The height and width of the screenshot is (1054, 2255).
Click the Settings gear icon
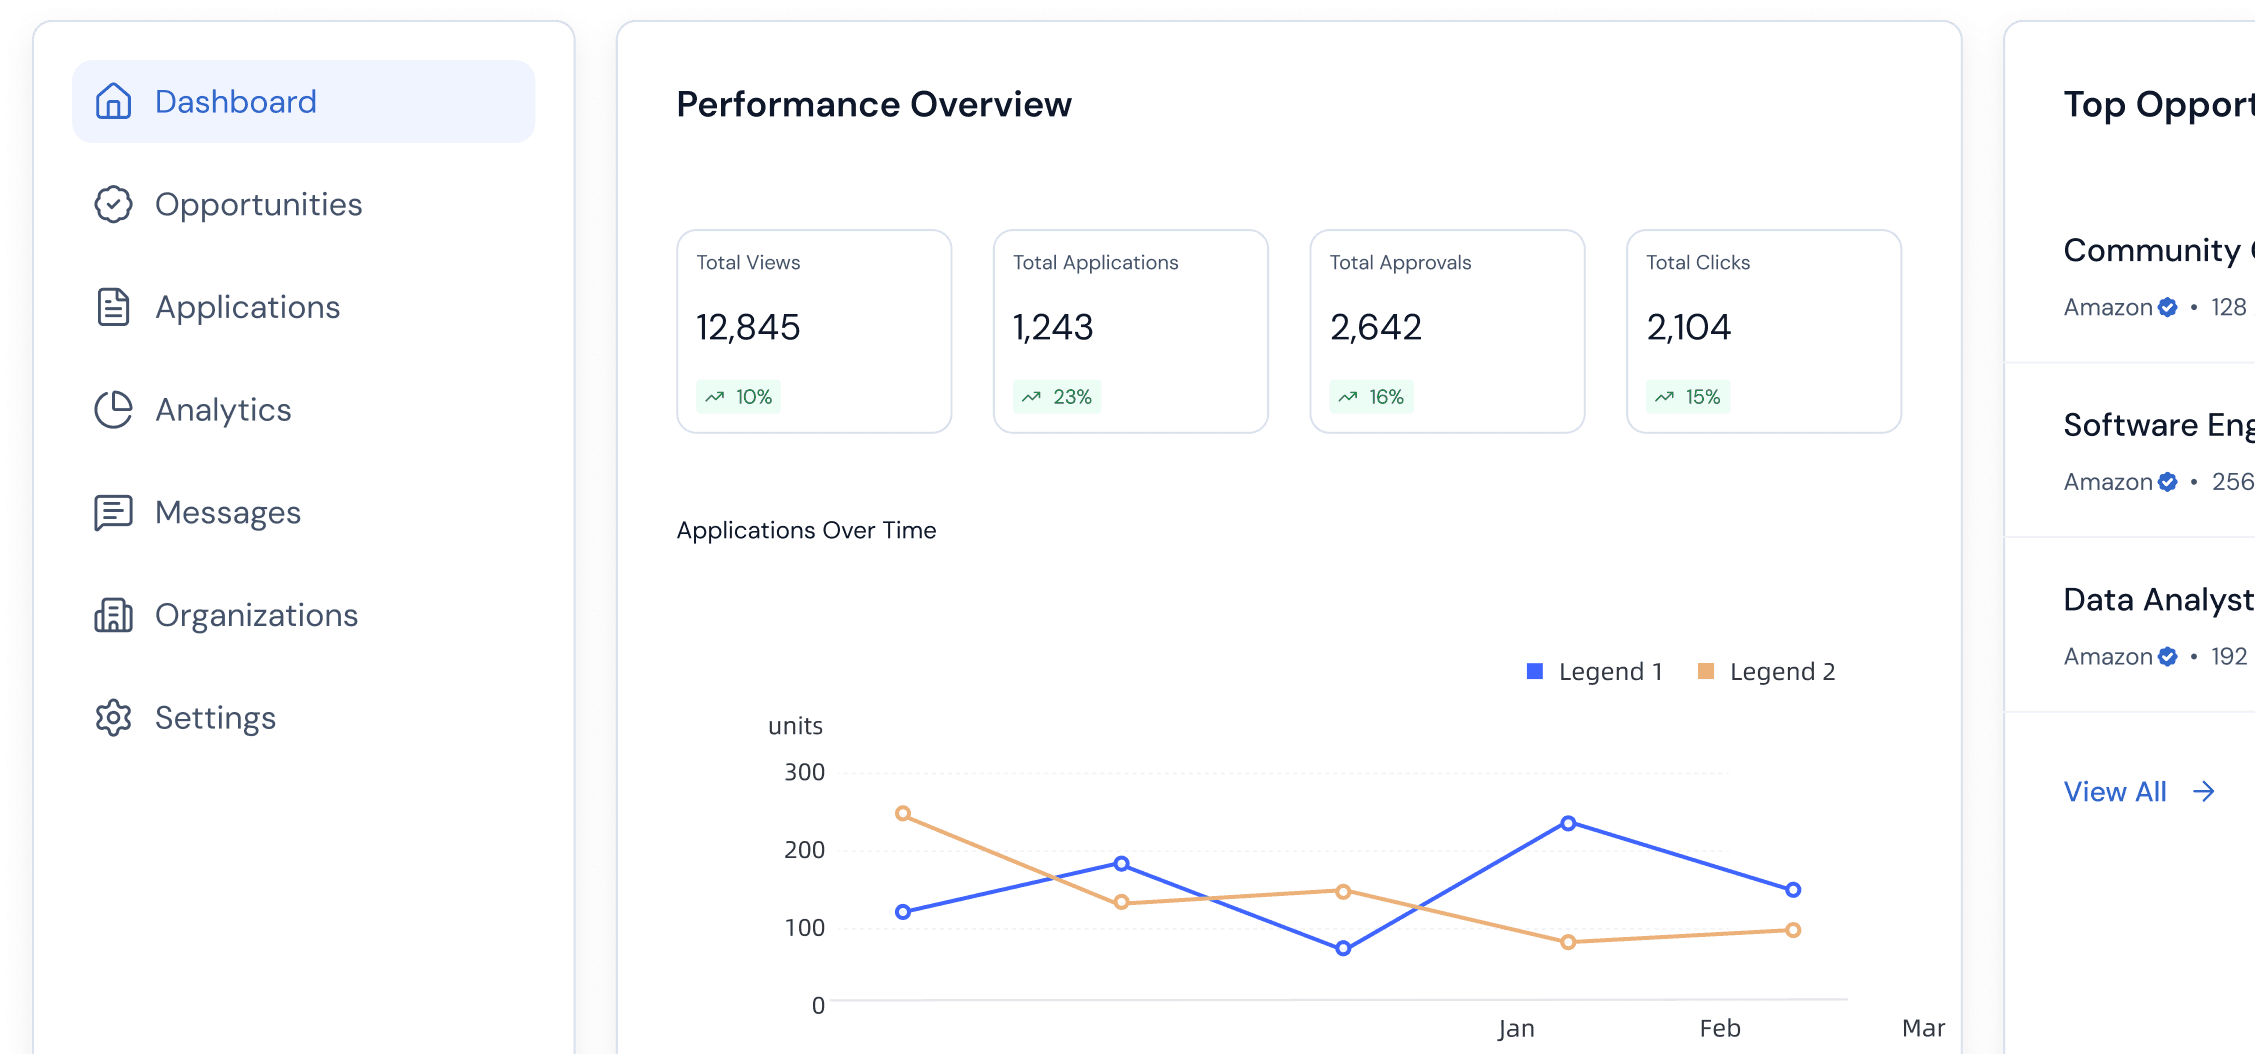coord(113,718)
